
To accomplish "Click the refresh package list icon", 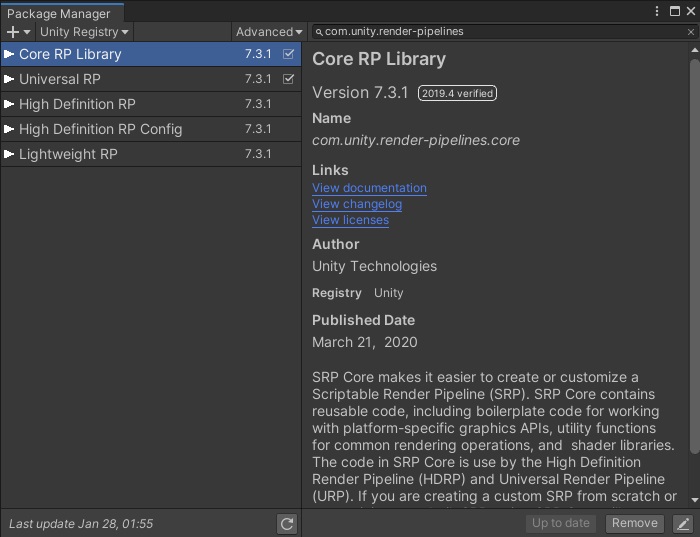I will coord(287,524).
